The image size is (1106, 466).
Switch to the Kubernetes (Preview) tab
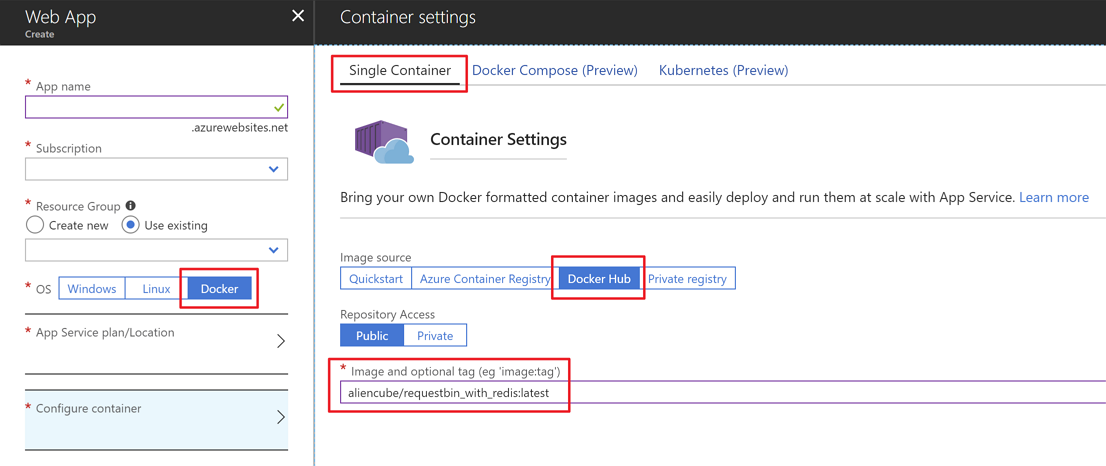point(723,70)
